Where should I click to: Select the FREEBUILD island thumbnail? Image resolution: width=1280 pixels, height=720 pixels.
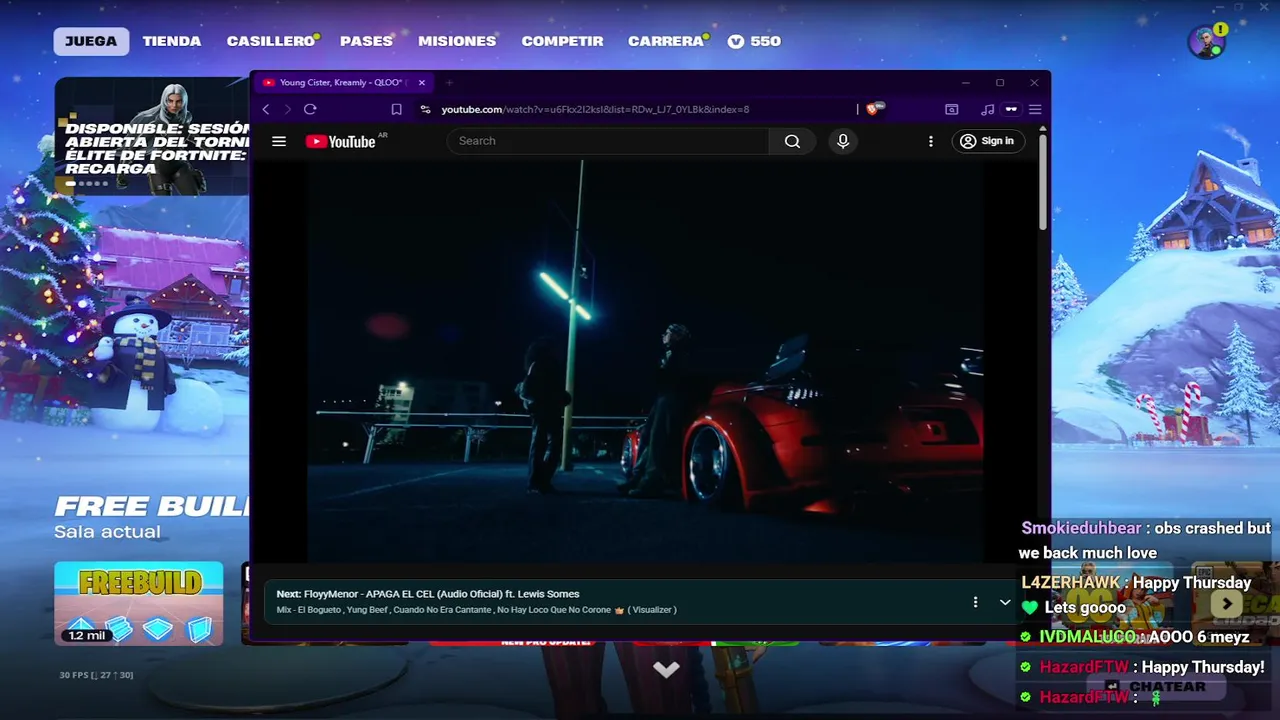[x=139, y=603]
